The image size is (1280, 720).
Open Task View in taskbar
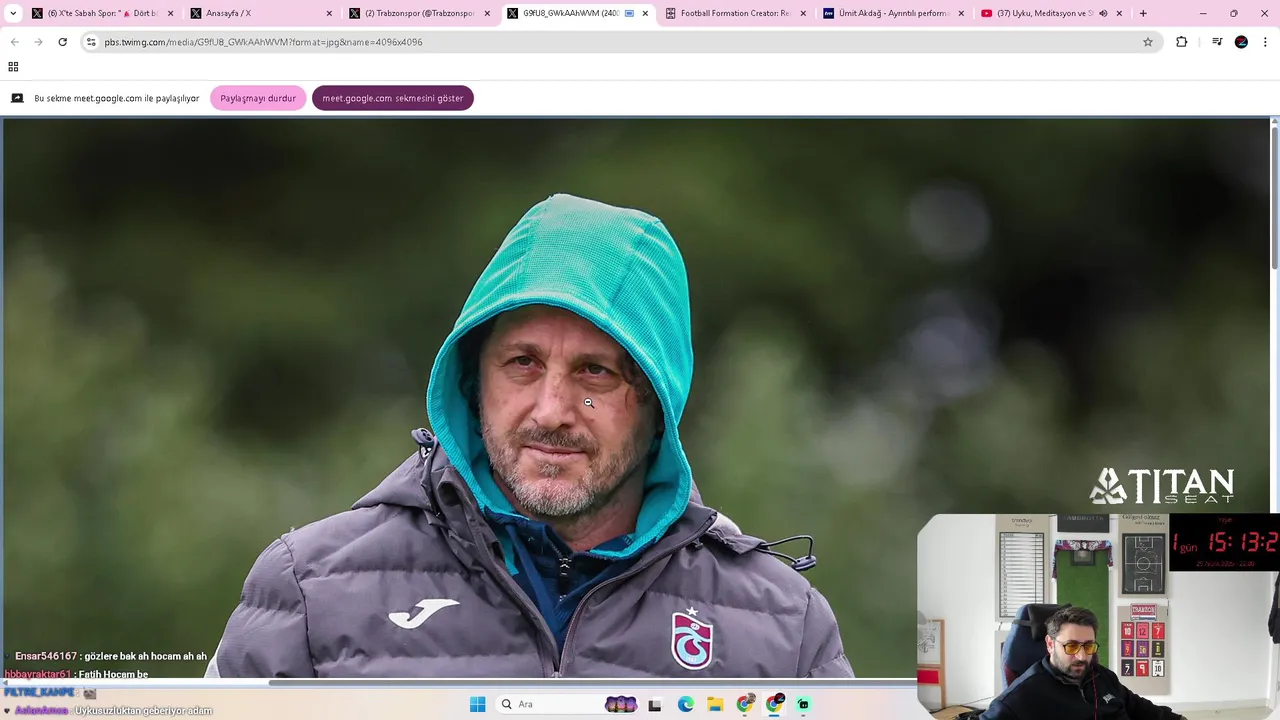tap(655, 704)
